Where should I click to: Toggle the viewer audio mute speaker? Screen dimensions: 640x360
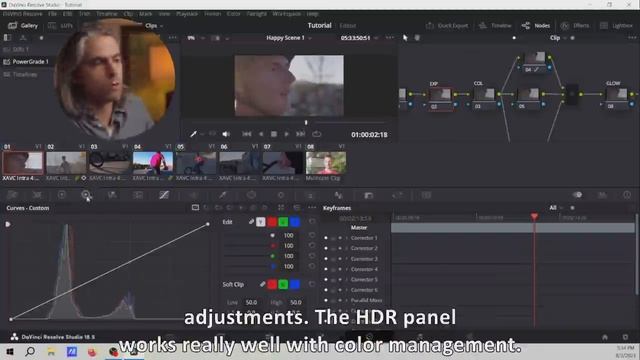coord(226,134)
